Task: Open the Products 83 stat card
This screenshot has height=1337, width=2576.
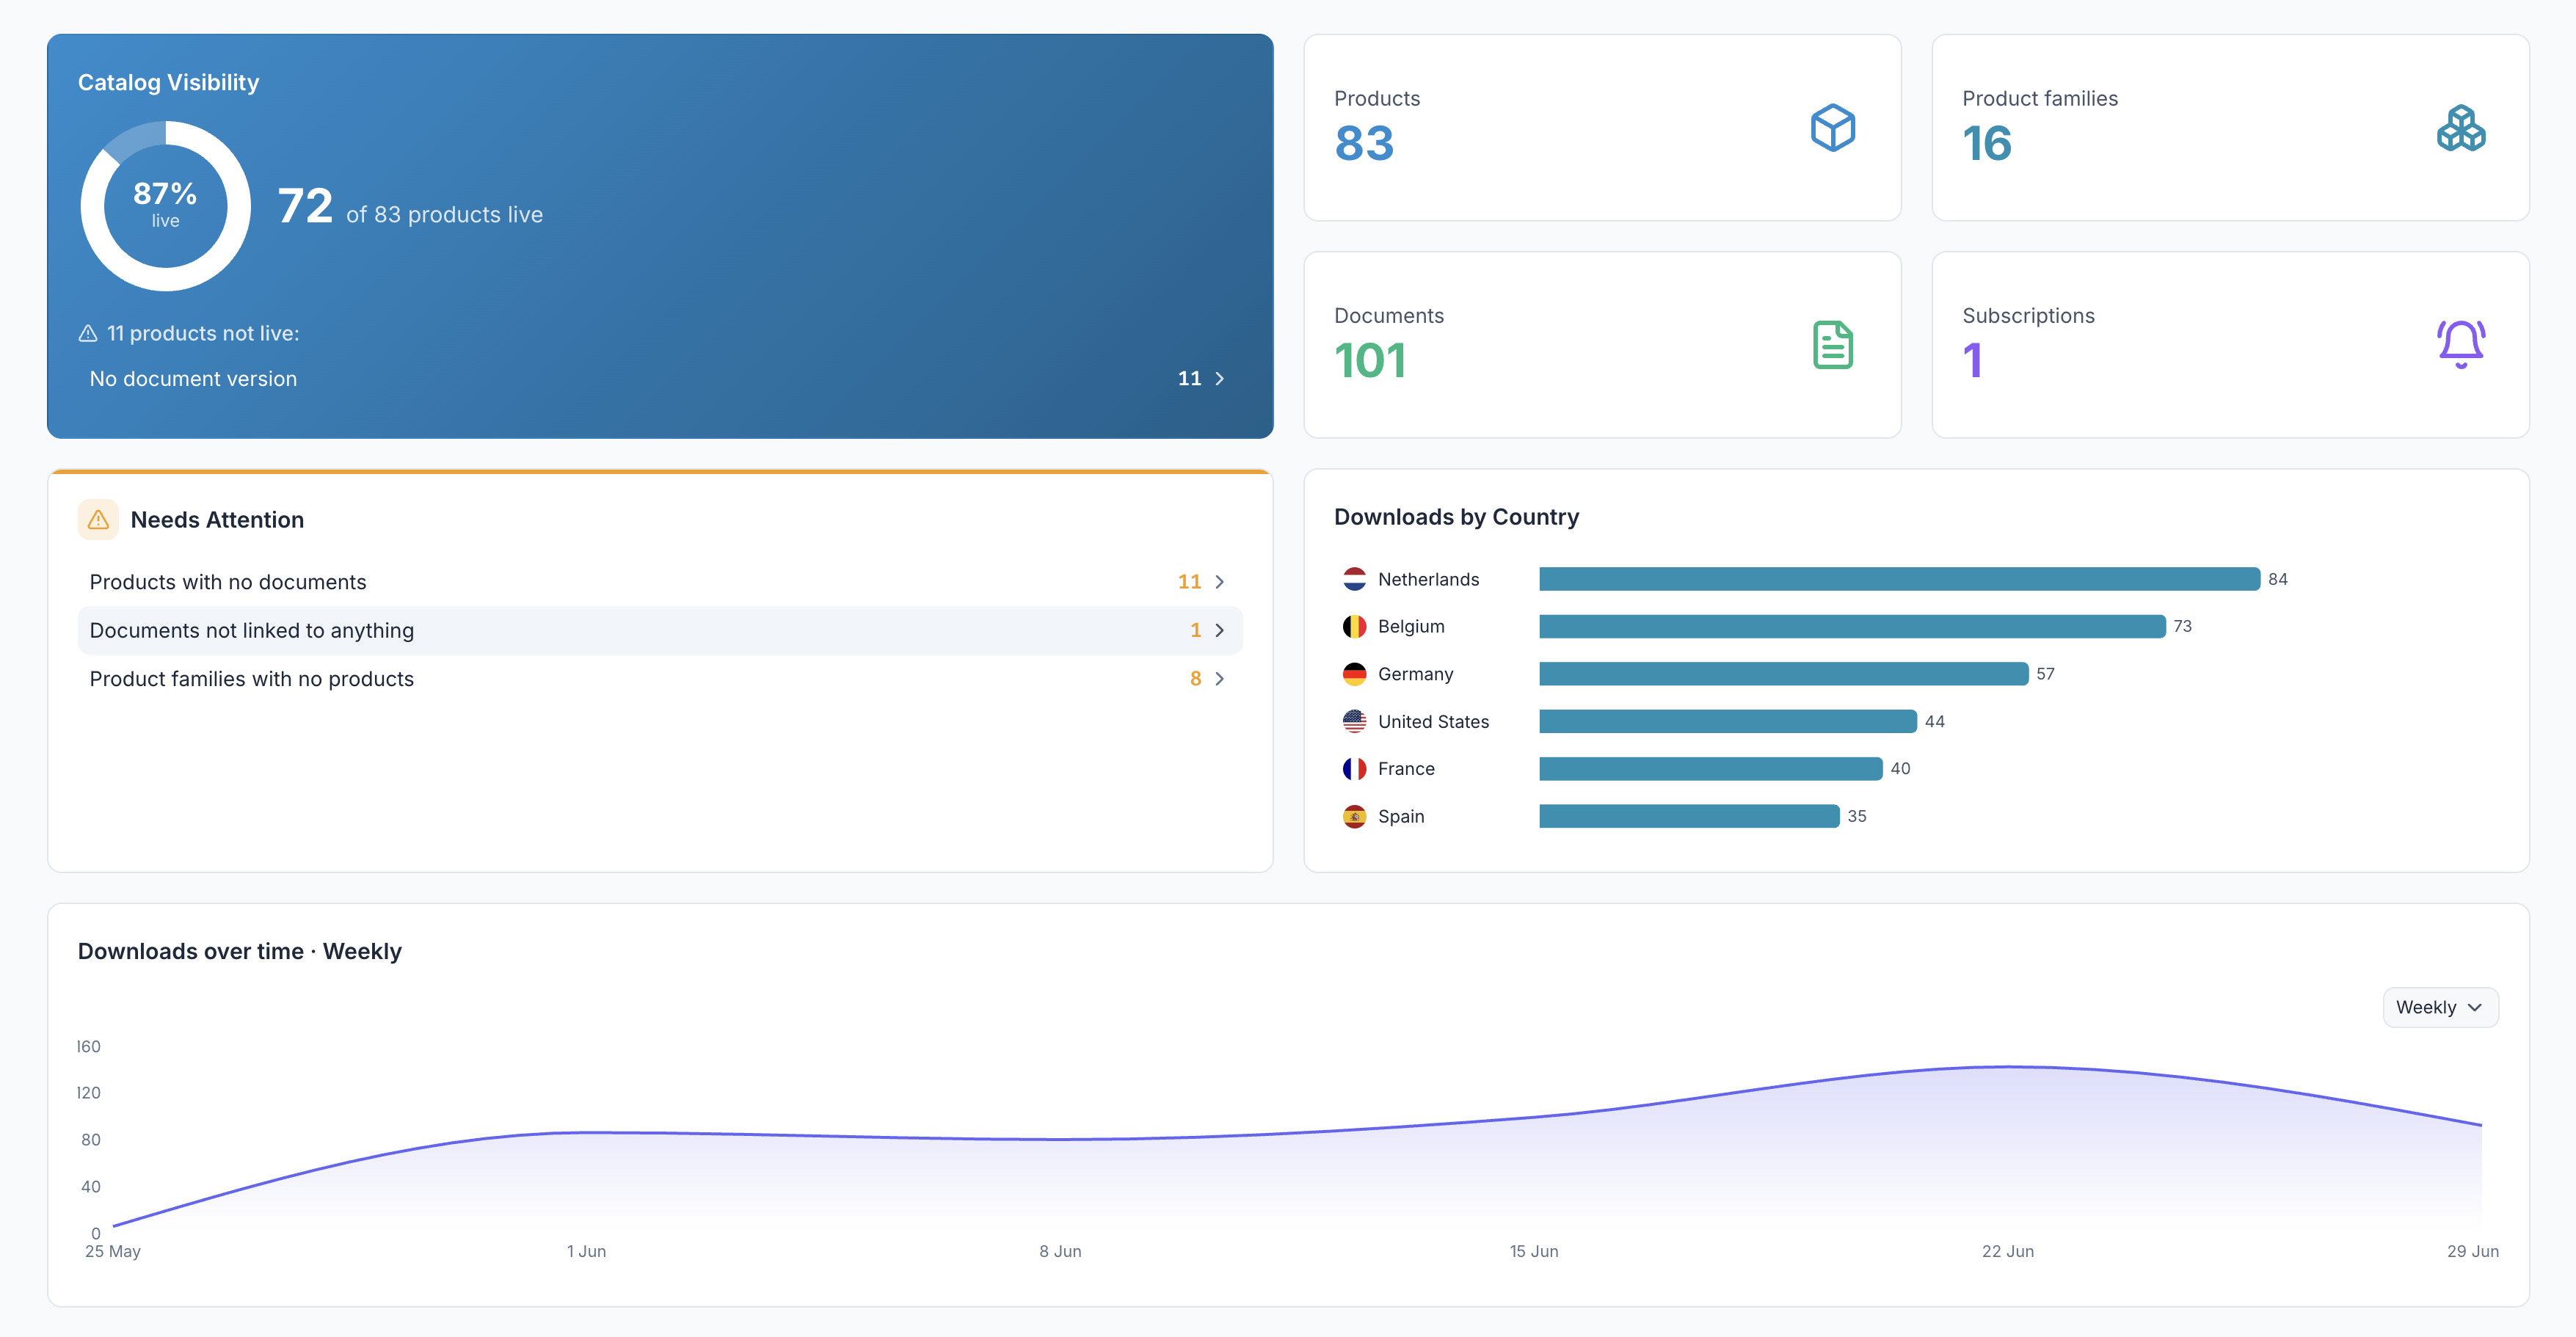Action: pyautogui.click(x=1602, y=128)
